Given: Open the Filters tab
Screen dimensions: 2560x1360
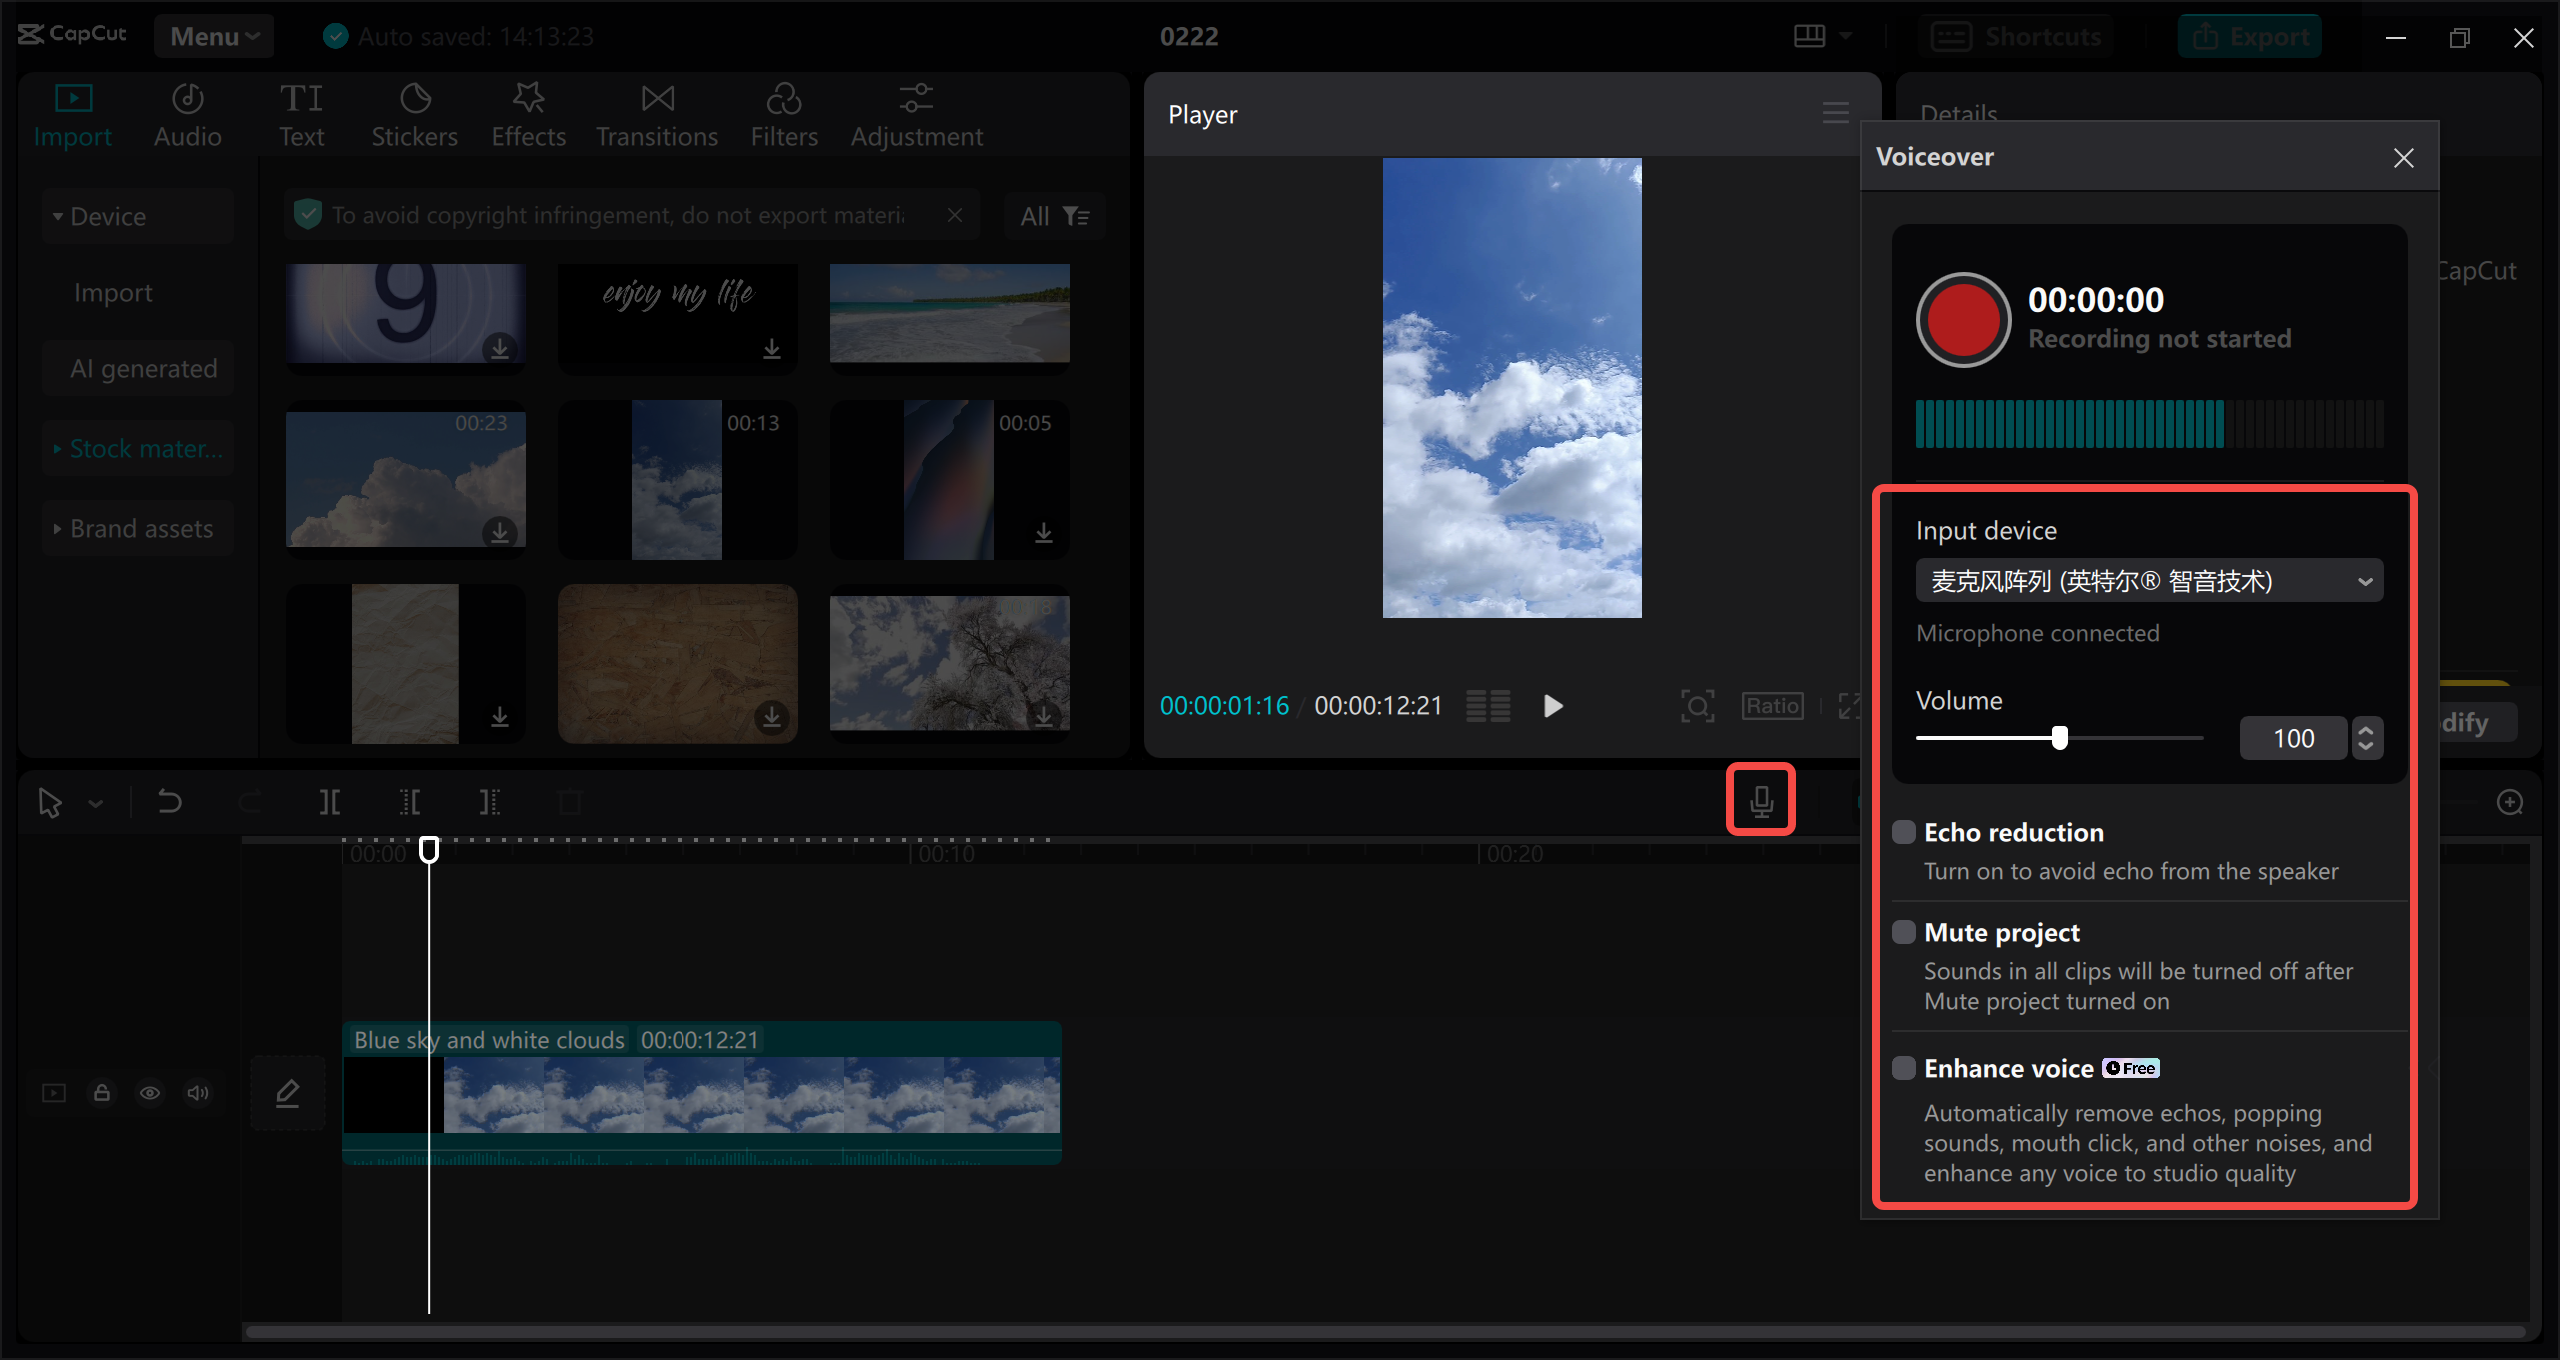Looking at the screenshot, I should 784,115.
